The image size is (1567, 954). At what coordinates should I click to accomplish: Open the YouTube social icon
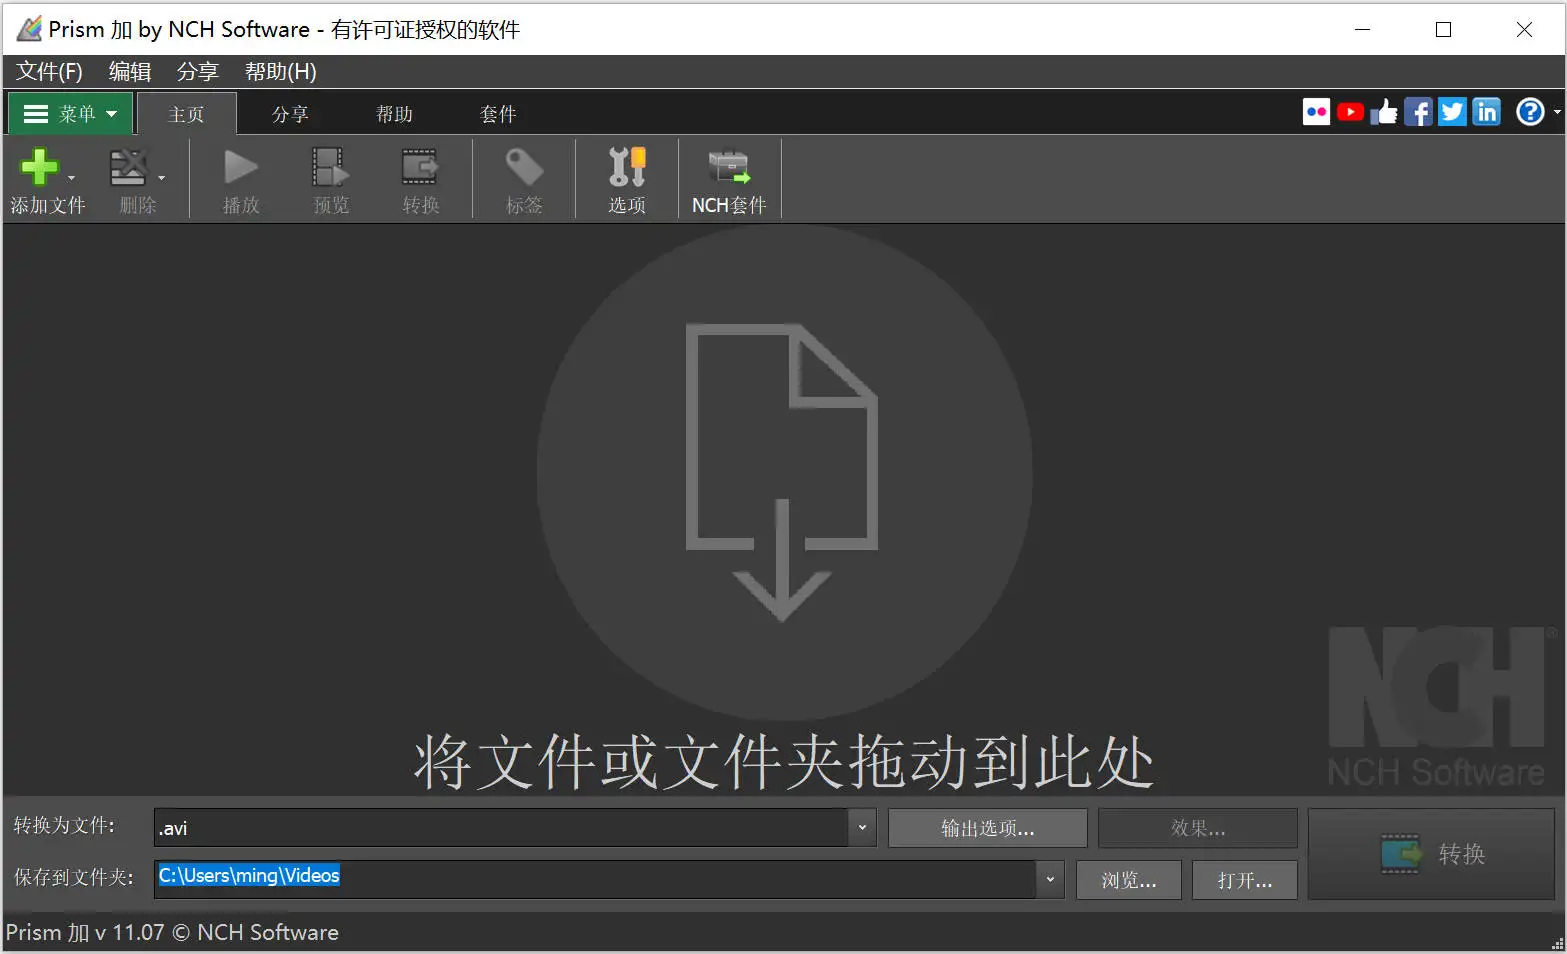[x=1350, y=112]
